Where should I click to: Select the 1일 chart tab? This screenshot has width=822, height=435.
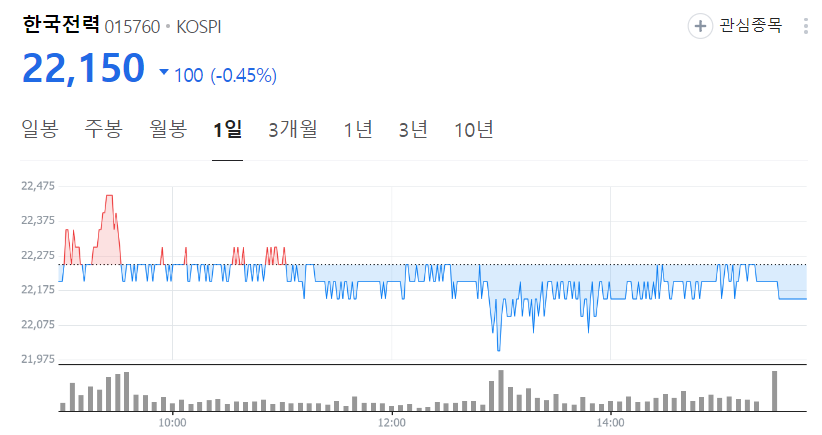[x=228, y=129]
